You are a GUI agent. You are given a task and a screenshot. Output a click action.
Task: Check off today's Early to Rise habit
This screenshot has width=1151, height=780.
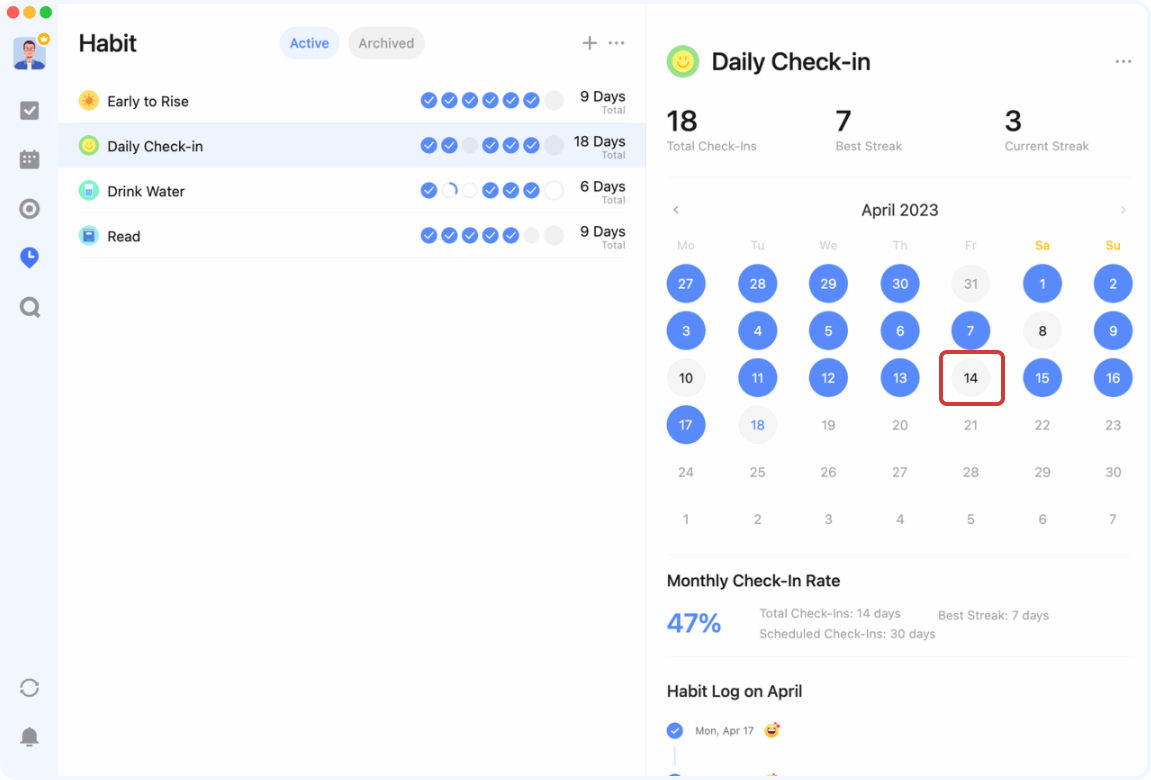pos(553,100)
